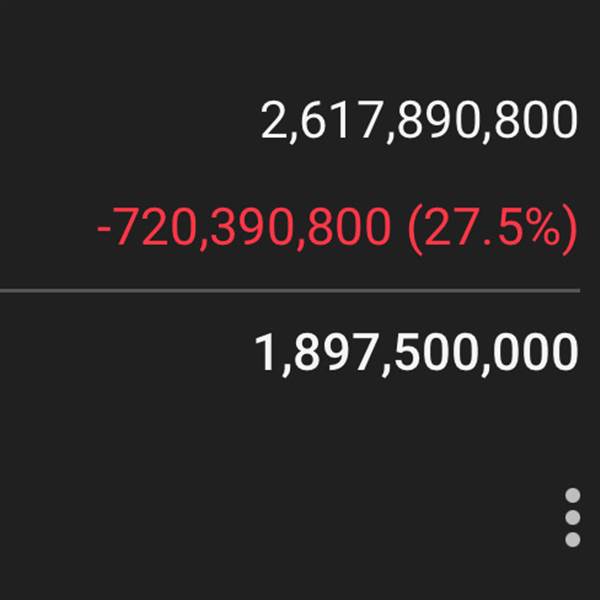Click the leading 1 in 1,897,500,000
This screenshot has width=600, height=600.
(x=268, y=352)
